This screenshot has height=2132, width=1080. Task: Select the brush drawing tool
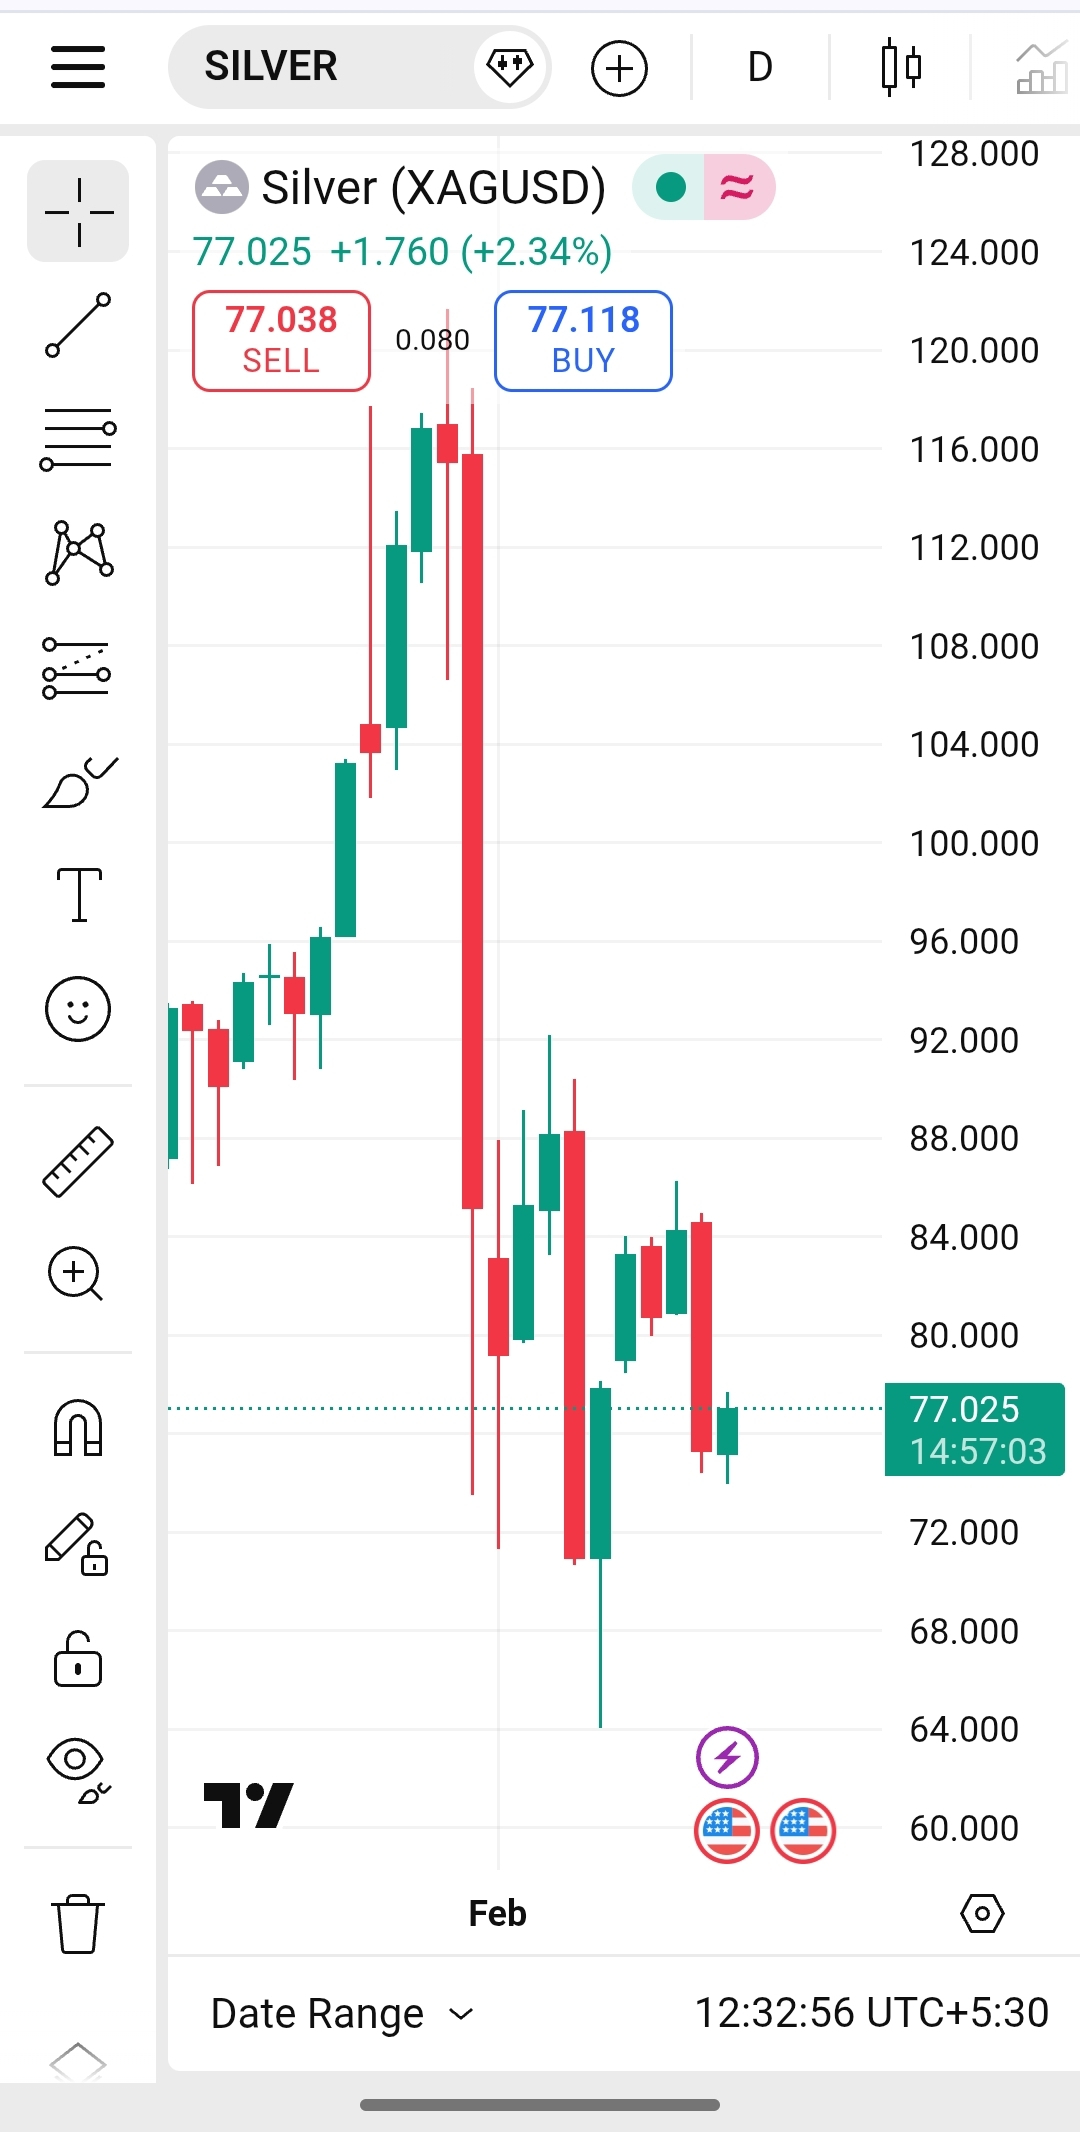tap(78, 782)
